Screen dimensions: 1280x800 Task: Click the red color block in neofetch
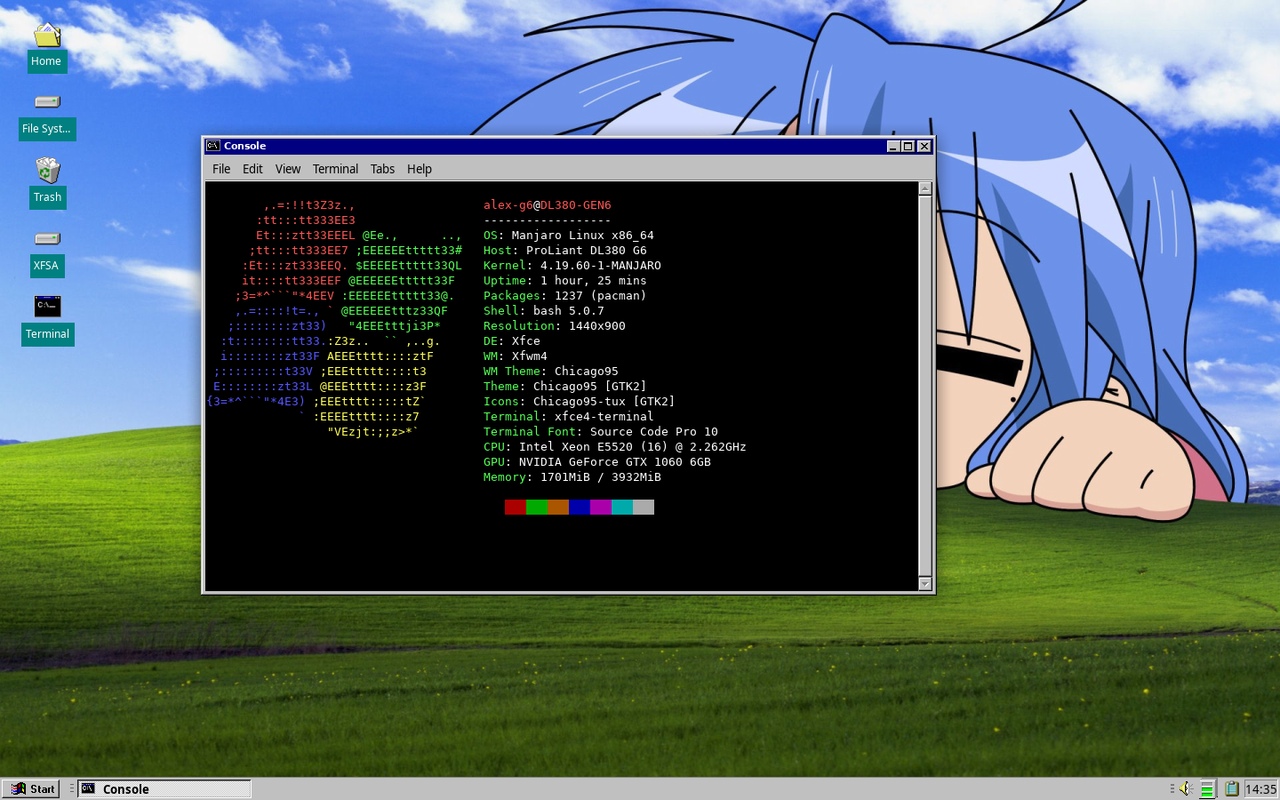(515, 507)
